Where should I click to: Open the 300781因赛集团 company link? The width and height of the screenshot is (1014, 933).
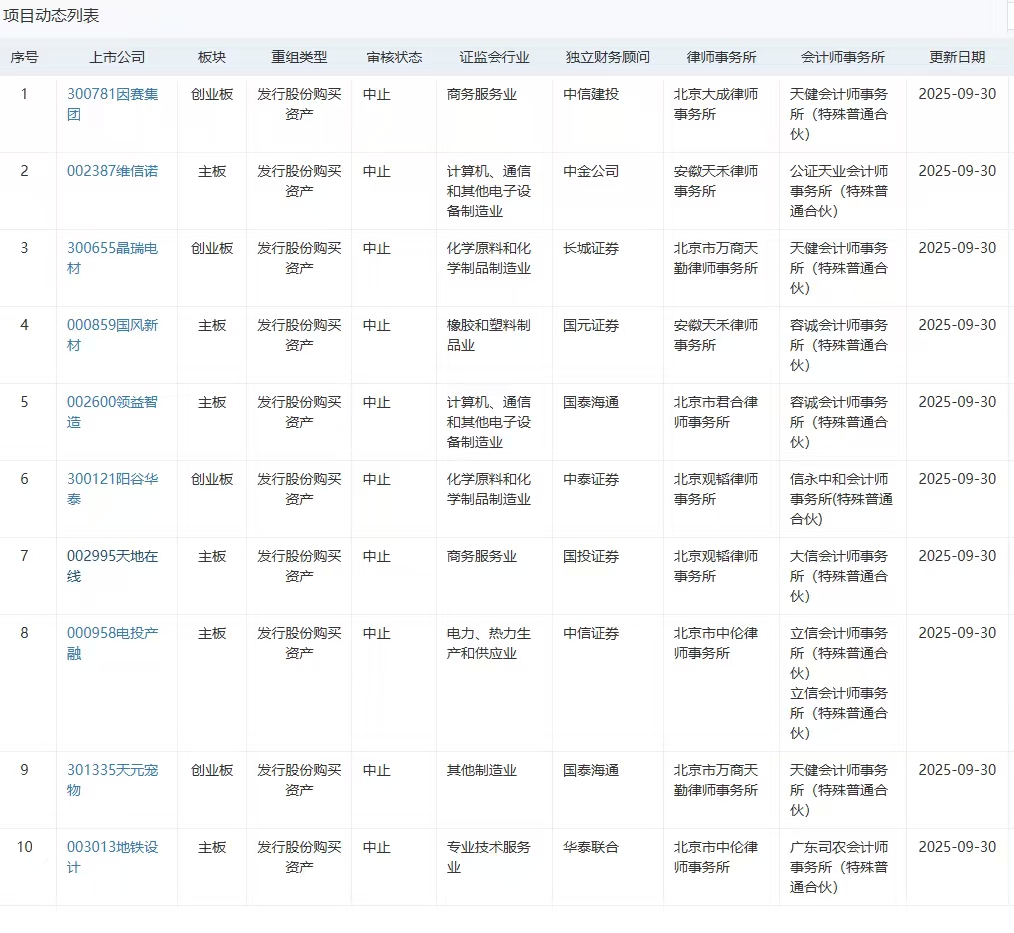[113, 104]
